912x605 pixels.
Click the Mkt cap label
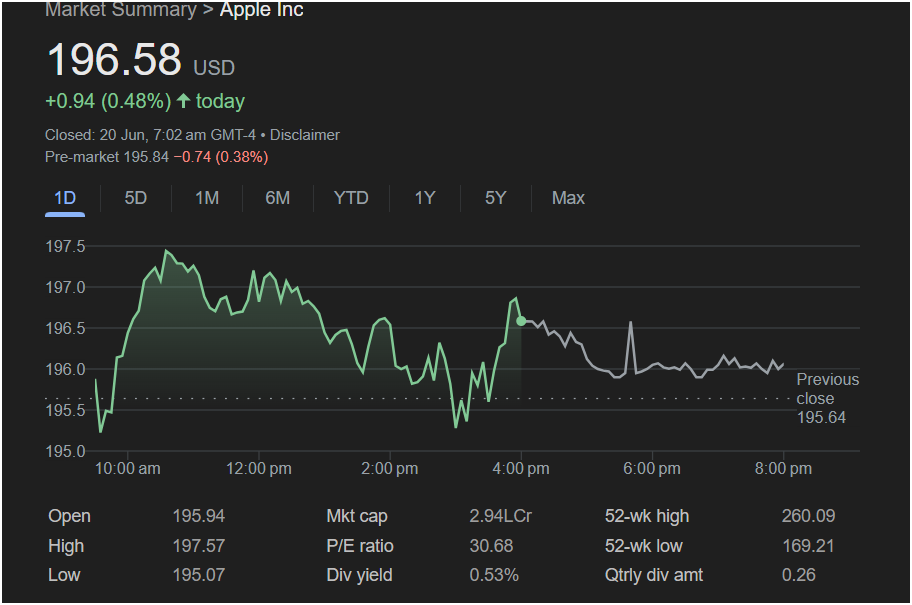click(x=357, y=516)
